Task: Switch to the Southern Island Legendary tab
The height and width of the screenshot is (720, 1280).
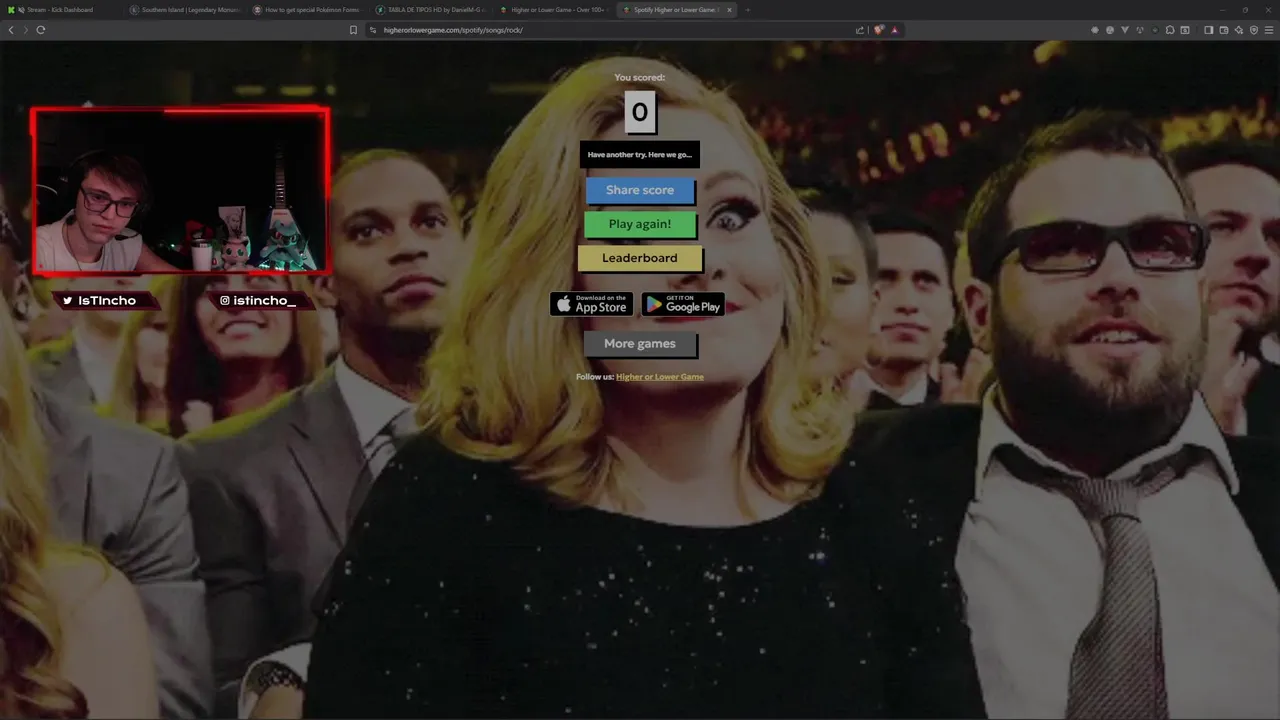Action: [185, 10]
